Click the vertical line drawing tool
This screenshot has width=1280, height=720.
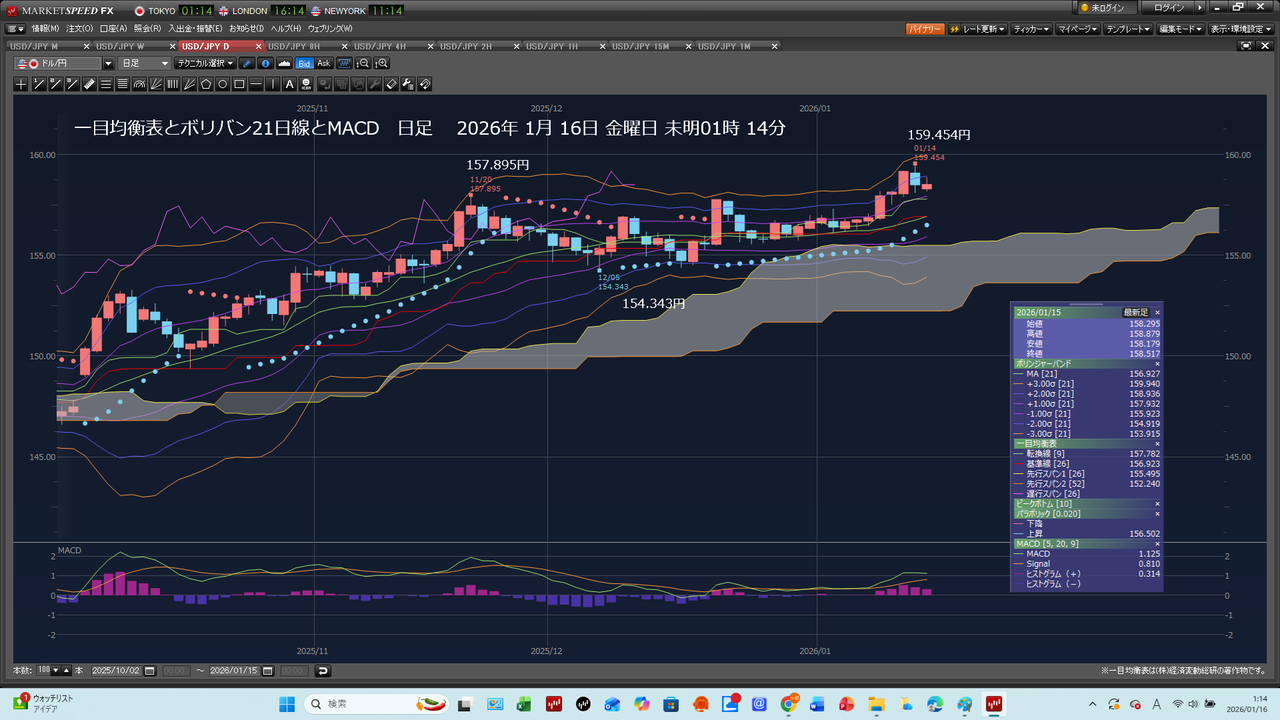pos(274,84)
